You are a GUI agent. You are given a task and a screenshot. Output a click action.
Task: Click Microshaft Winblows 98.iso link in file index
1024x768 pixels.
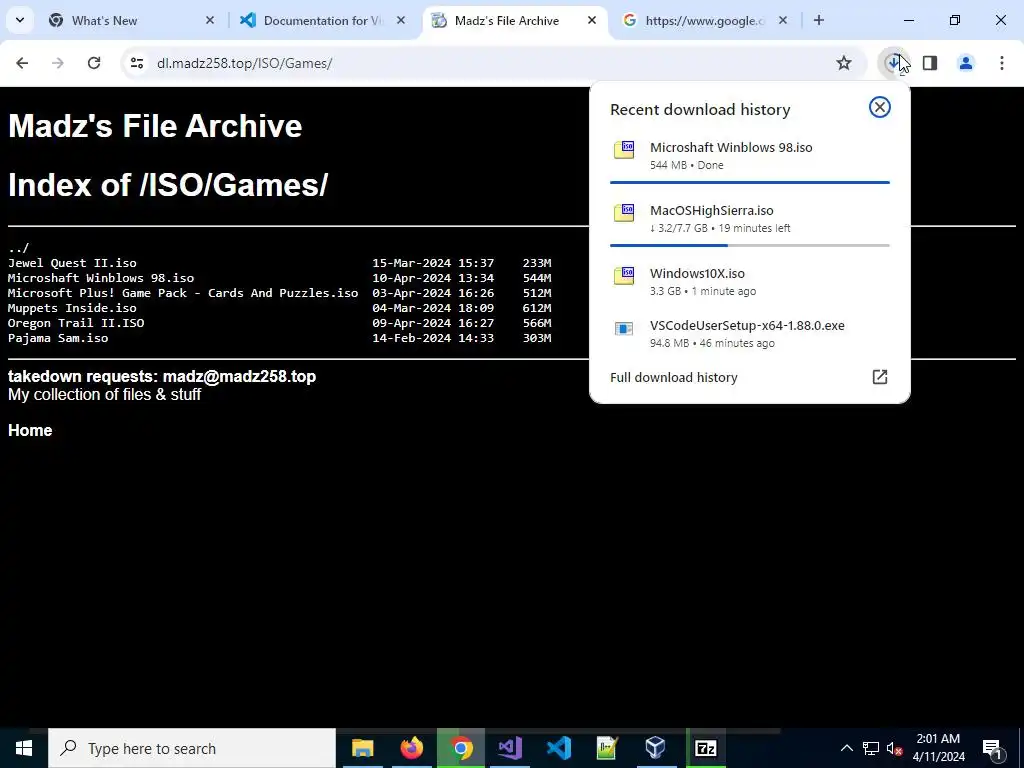(x=101, y=278)
